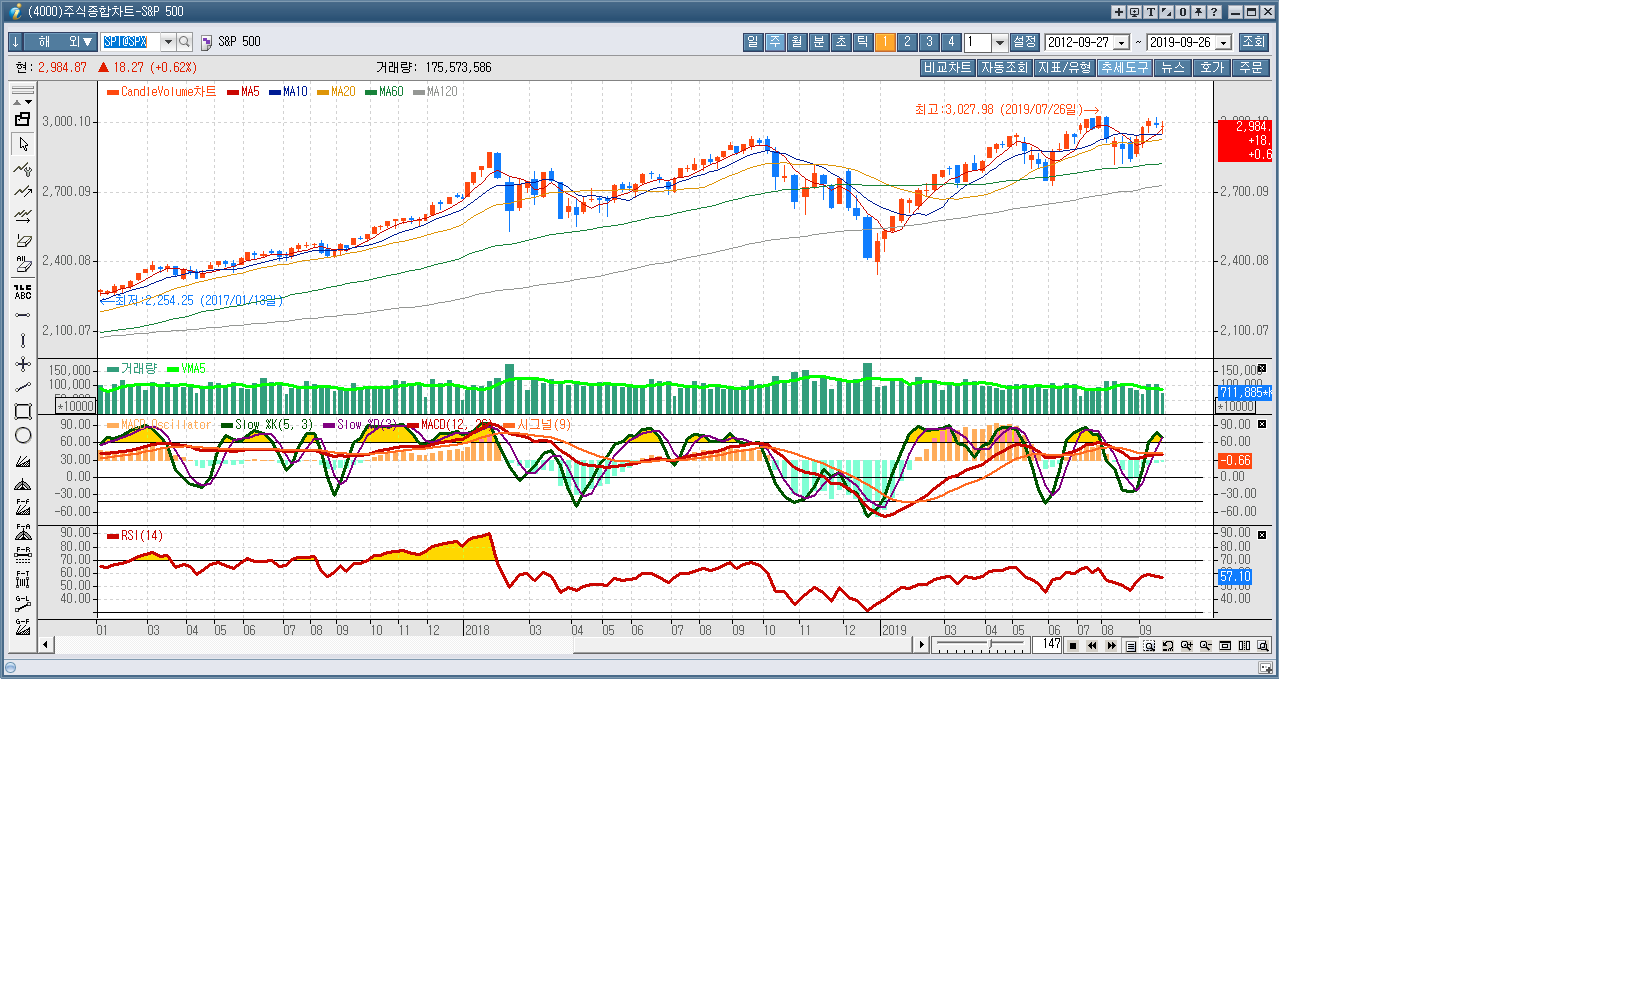Viewport: 1652px width, 986px height.
Task: Click the undo zoom icon
Action: pyautogui.click(x=1168, y=646)
